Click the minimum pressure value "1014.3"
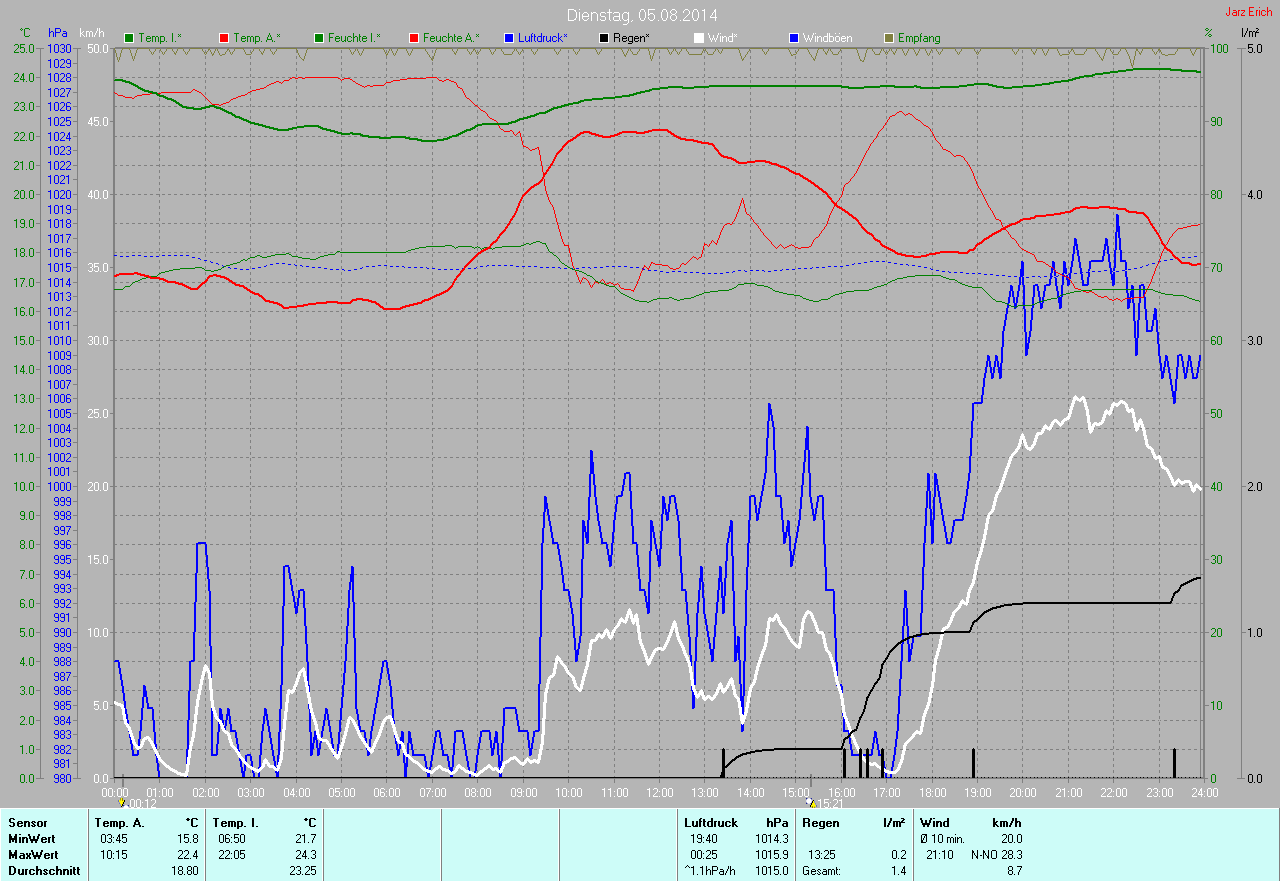 (x=771, y=839)
